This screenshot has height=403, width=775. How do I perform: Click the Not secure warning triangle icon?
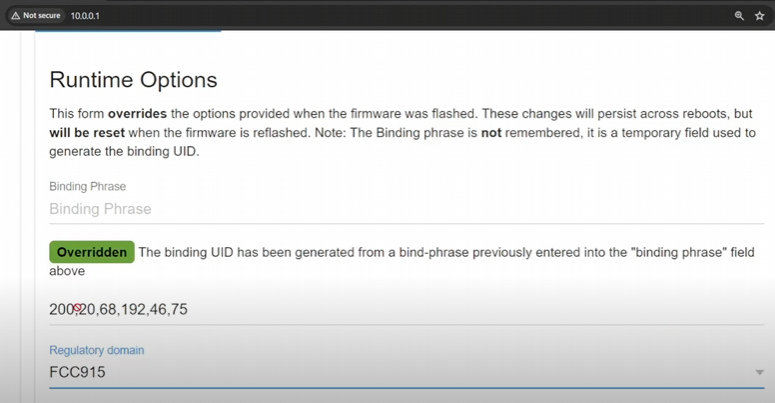tap(16, 16)
